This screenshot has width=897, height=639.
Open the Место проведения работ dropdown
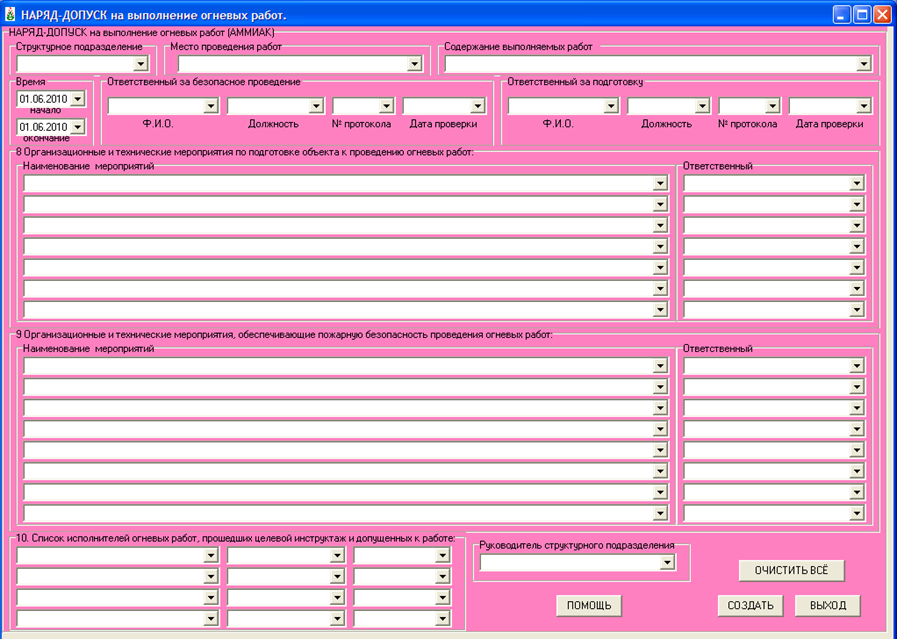click(x=415, y=63)
